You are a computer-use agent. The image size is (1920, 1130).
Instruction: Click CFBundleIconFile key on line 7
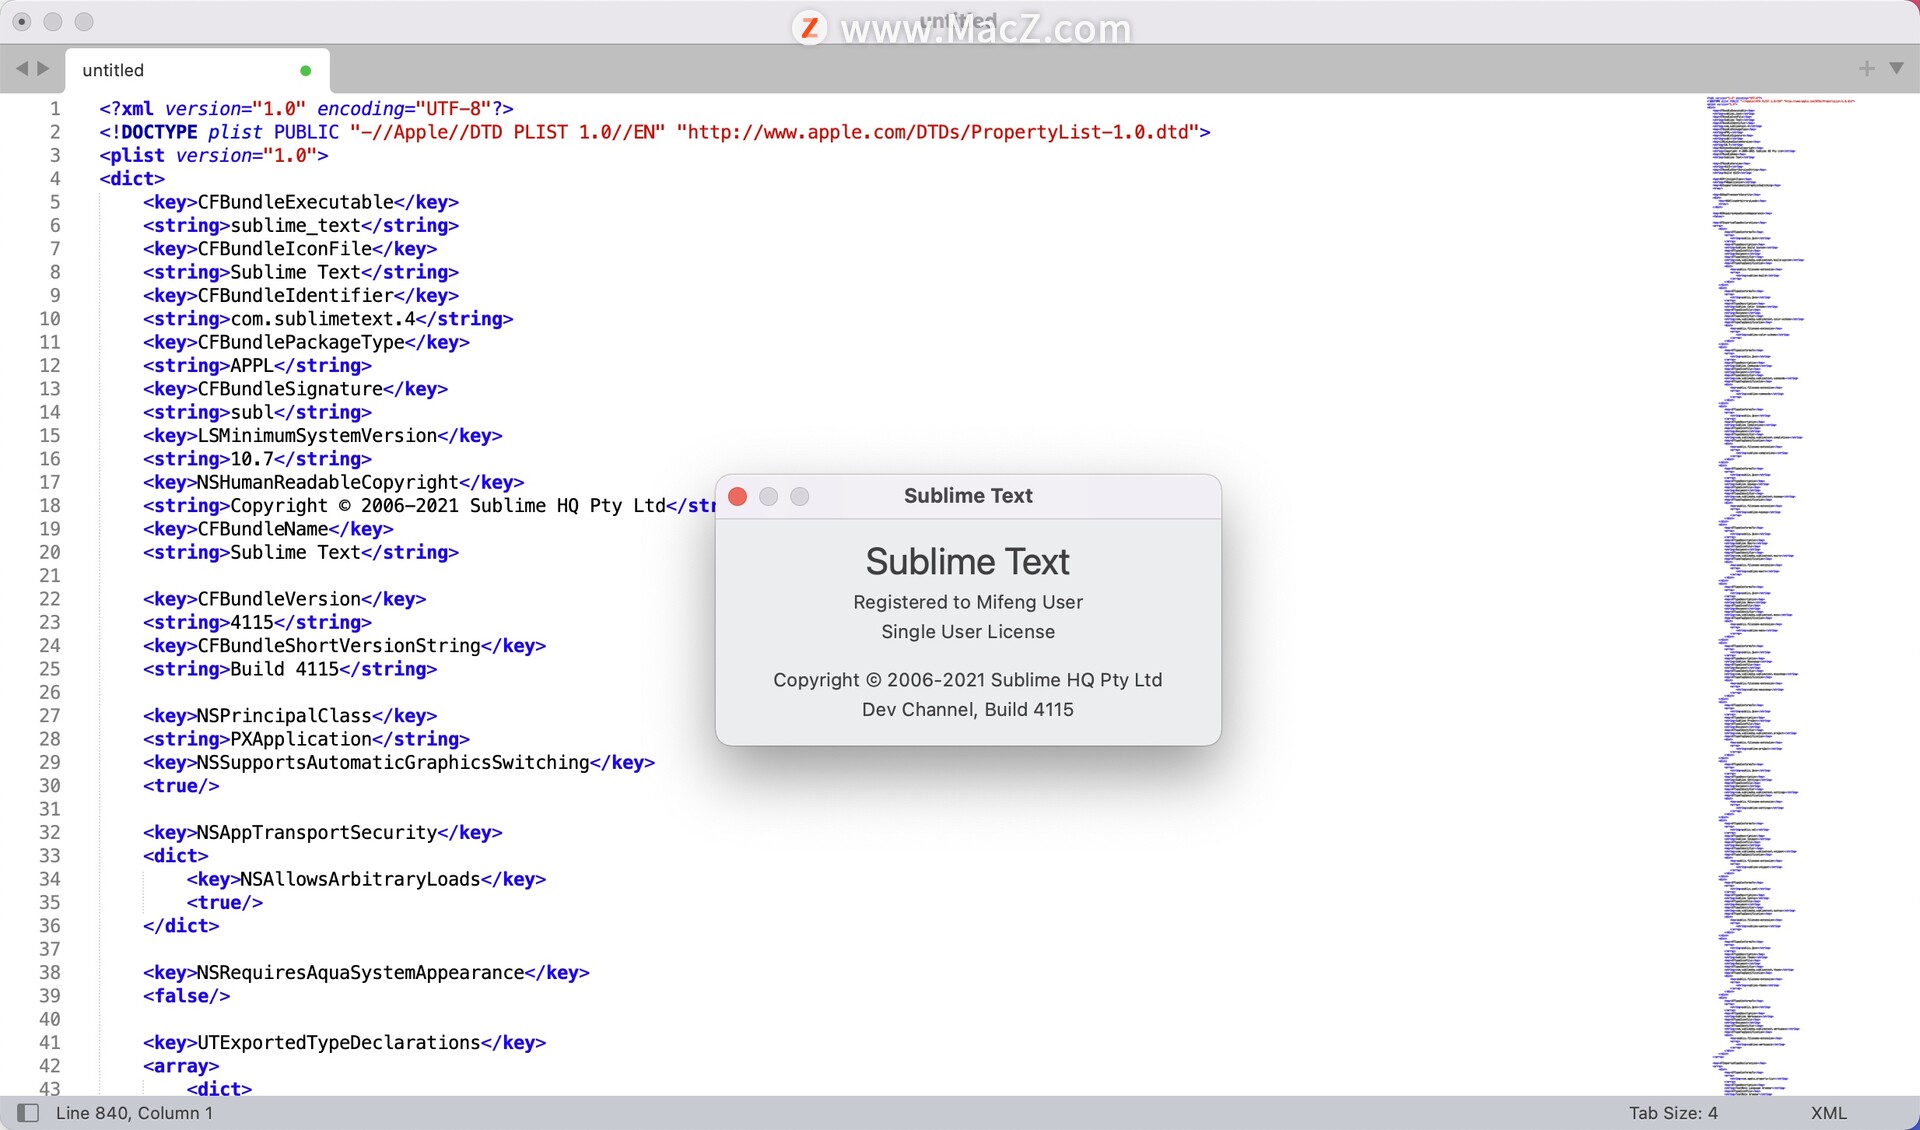click(x=284, y=249)
